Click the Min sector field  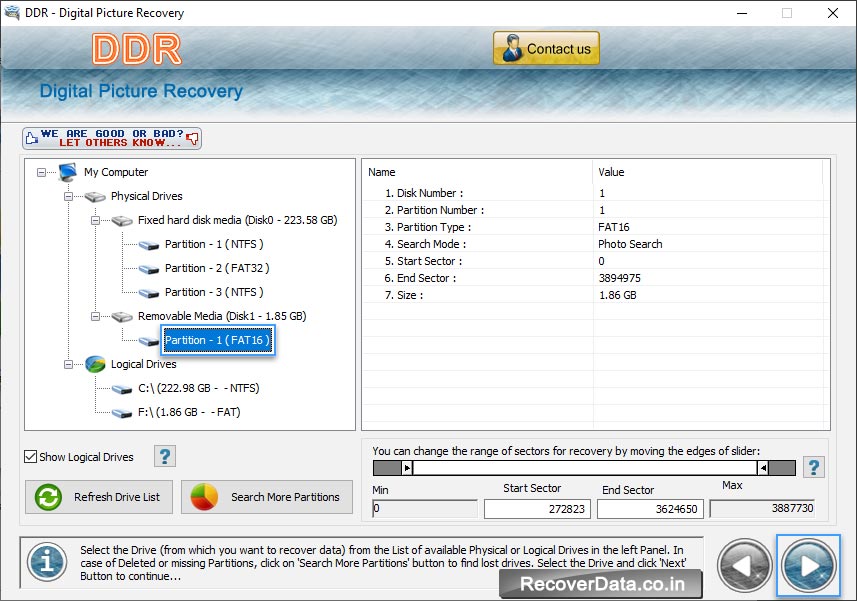425,509
